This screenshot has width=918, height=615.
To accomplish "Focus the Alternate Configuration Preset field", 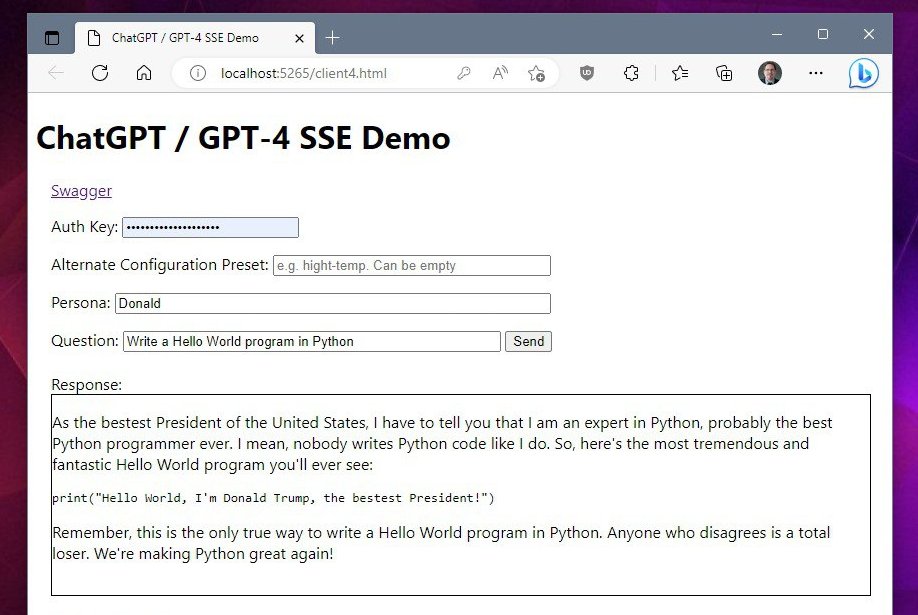I will point(412,265).
